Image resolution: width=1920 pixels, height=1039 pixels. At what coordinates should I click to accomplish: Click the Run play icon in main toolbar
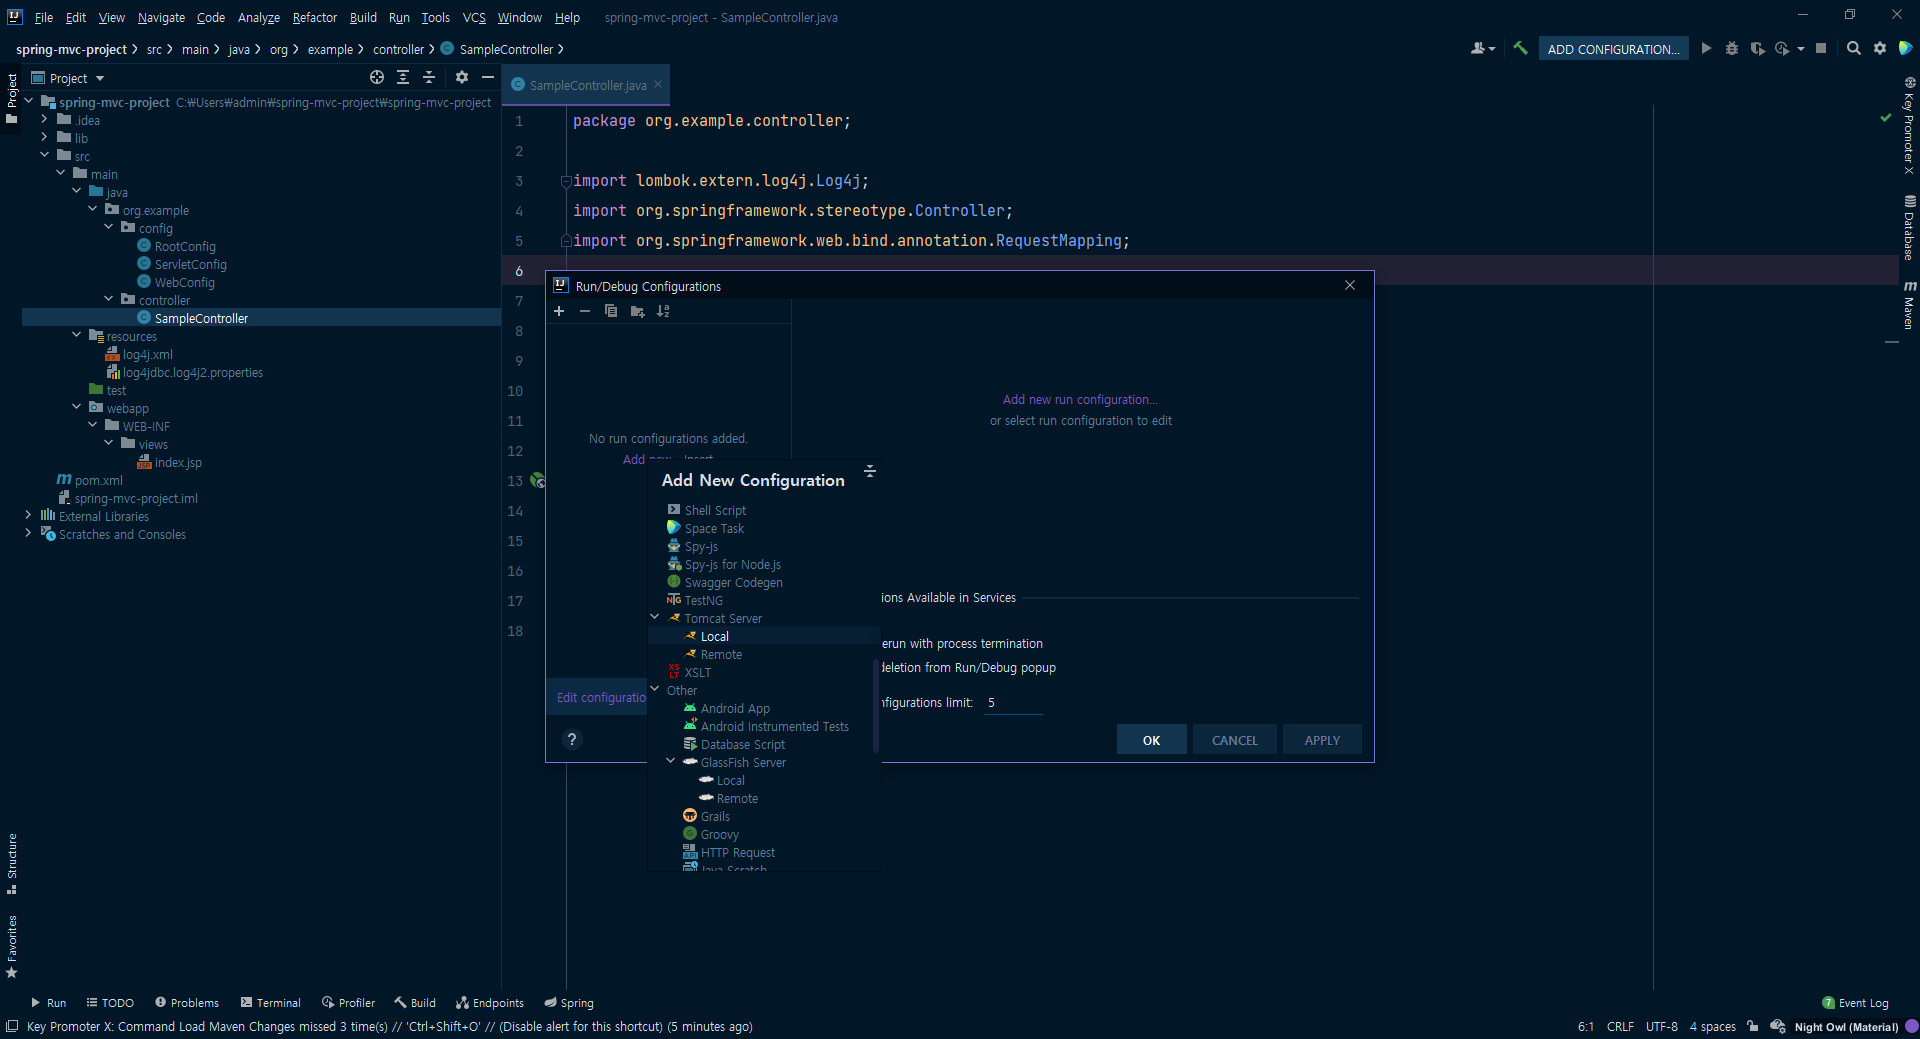[1706, 48]
